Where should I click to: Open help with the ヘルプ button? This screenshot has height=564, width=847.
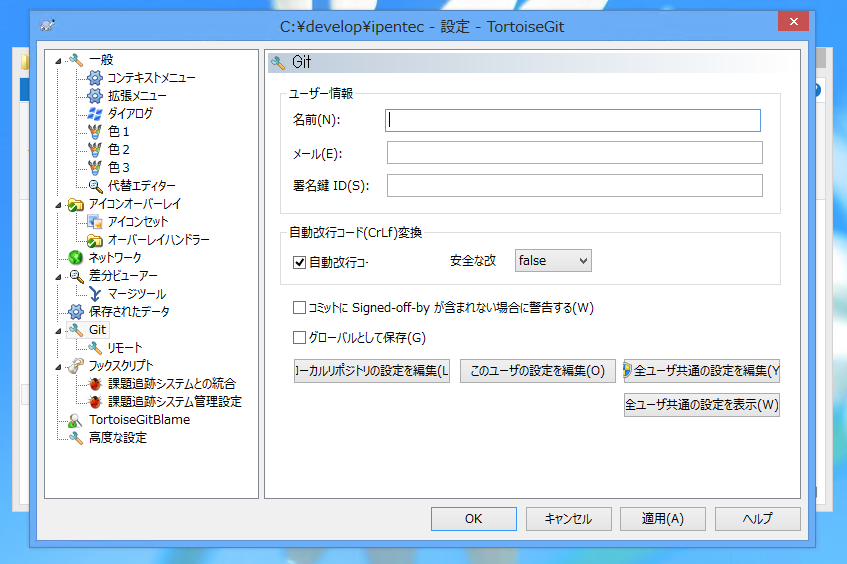pos(758,519)
